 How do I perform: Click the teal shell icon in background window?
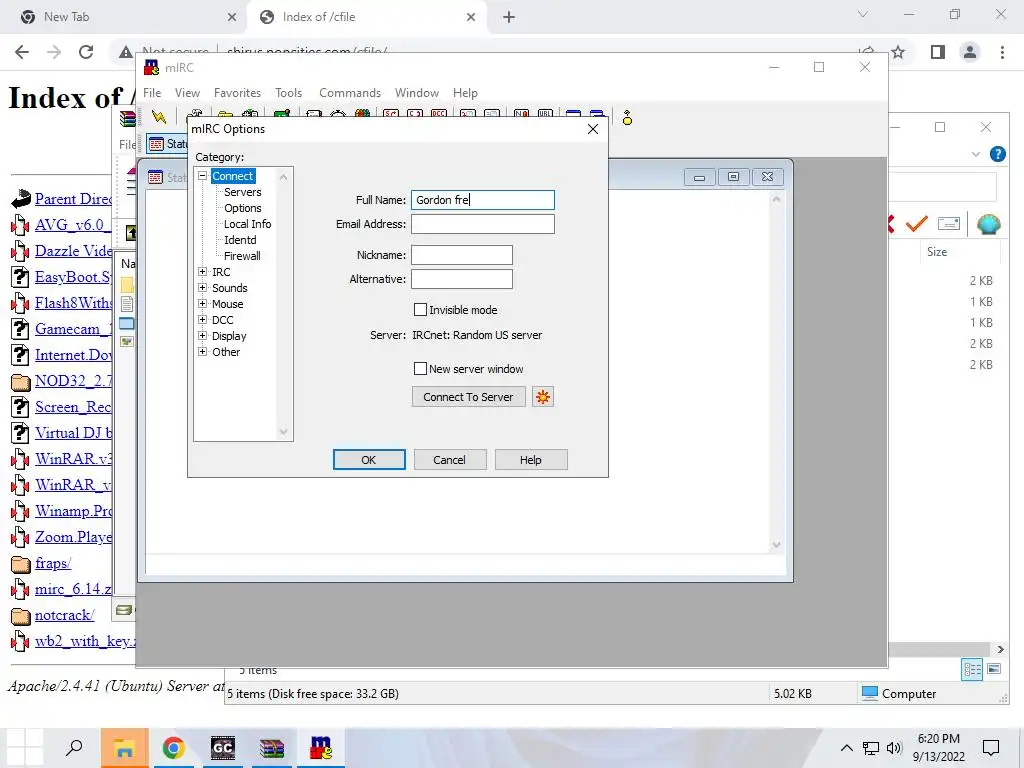click(x=989, y=224)
